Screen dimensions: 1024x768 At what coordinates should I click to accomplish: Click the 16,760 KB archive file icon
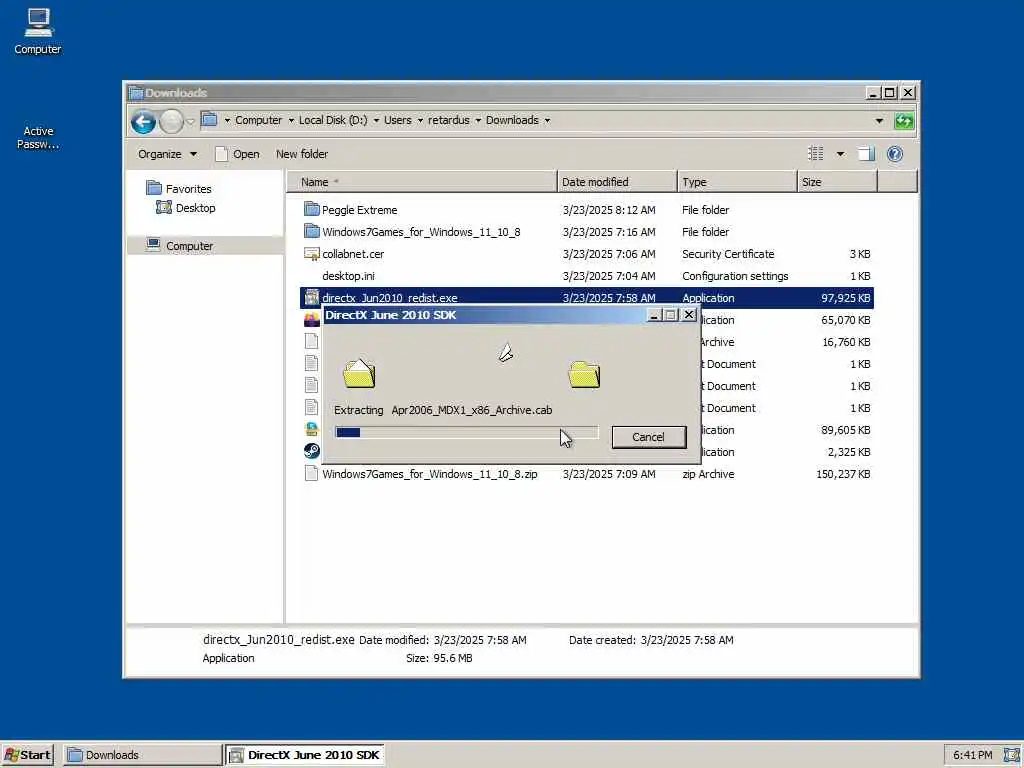[x=312, y=342]
